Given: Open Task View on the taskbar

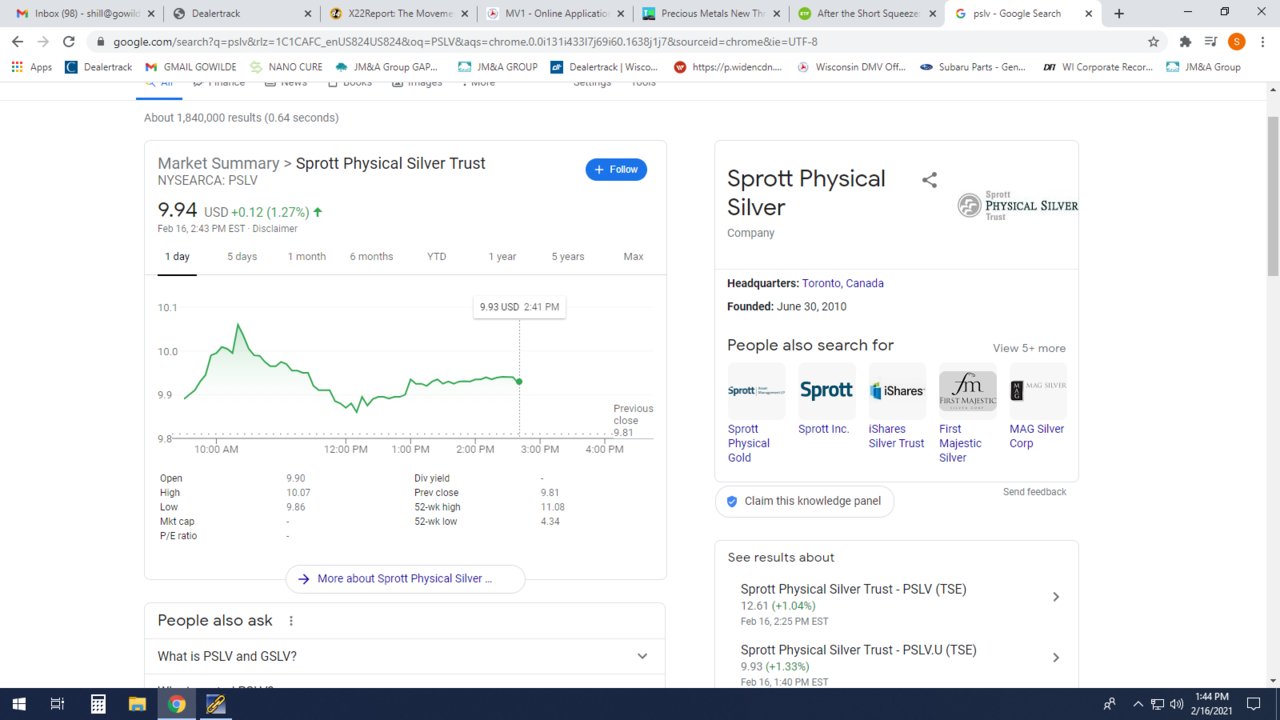Looking at the screenshot, I should pyautogui.click(x=57, y=704).
